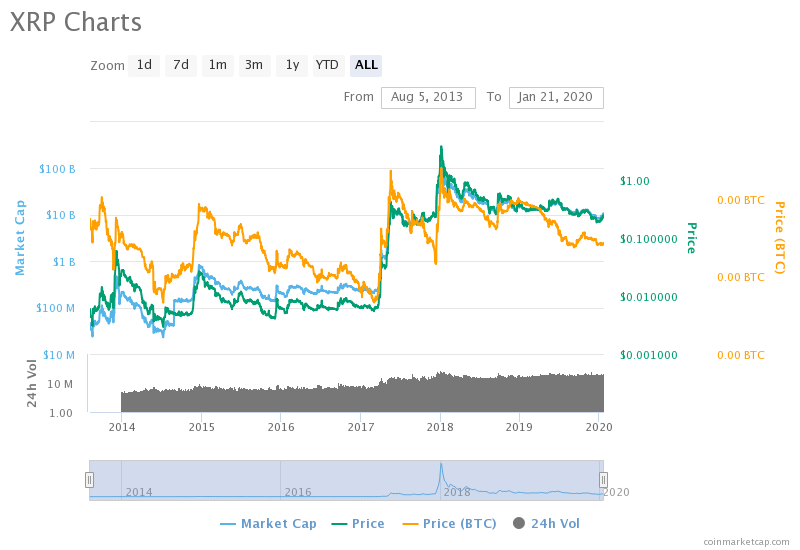
Task: Switch zoom to 1y
Action: pyautogui.click(x=292, y=65)
